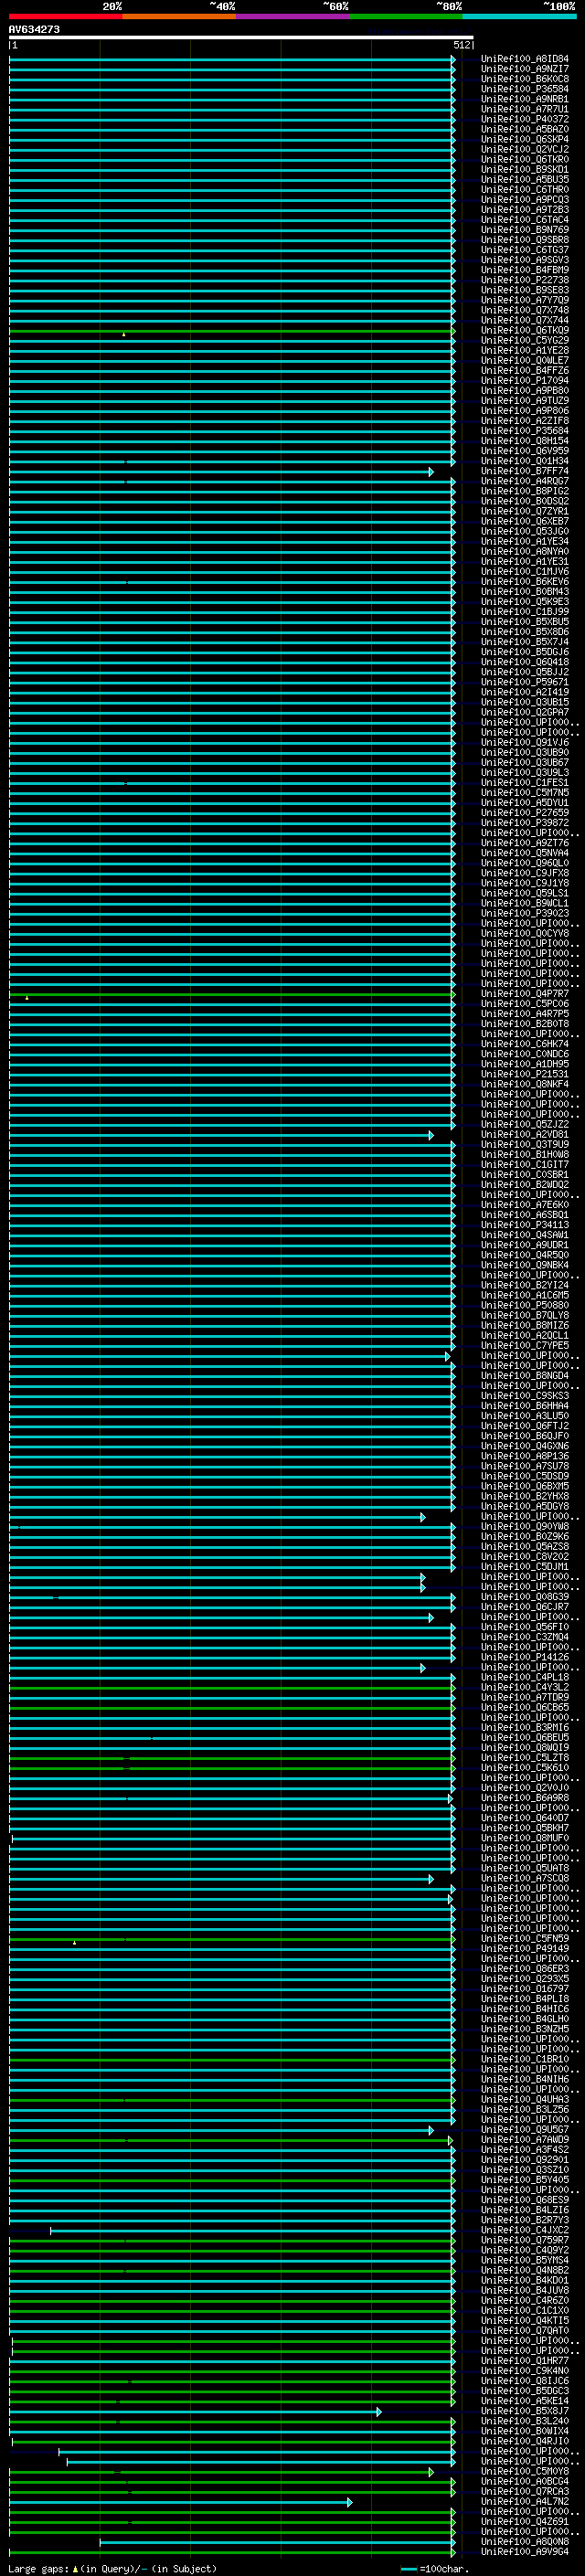Viewport: 585px width, 2576px height.
Task: Pick hit UniRef100_B9SE83
Action: (x=525, y=290)
